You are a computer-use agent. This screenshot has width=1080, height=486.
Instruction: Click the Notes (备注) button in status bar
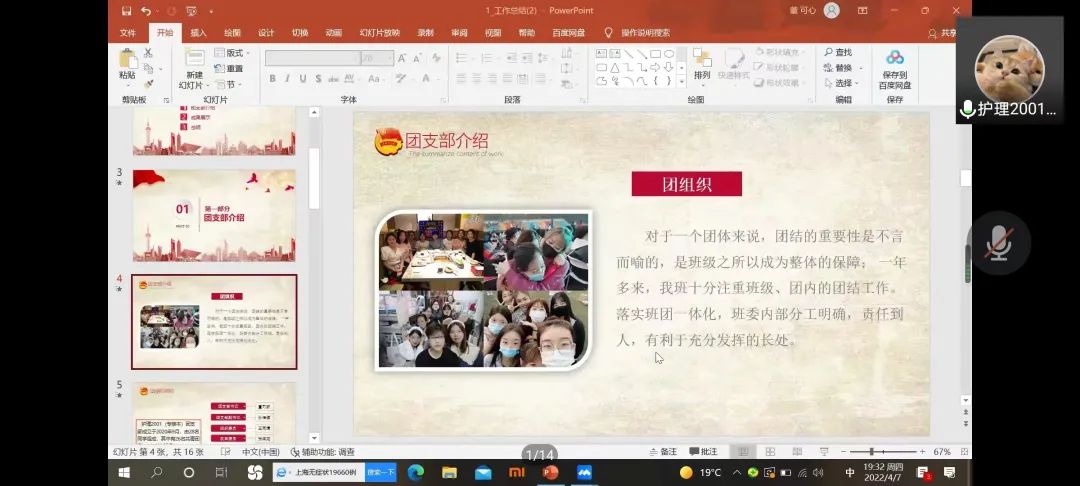coord(662,452)
